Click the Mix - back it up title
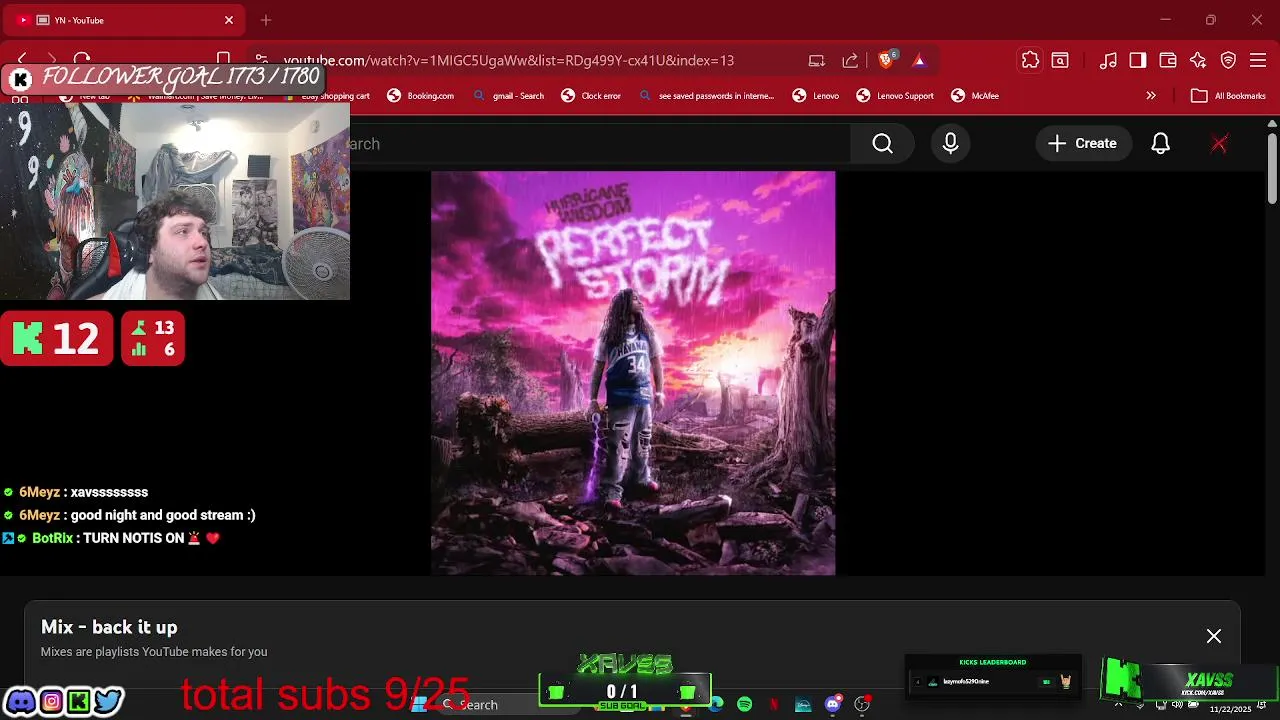 (109, 627)
